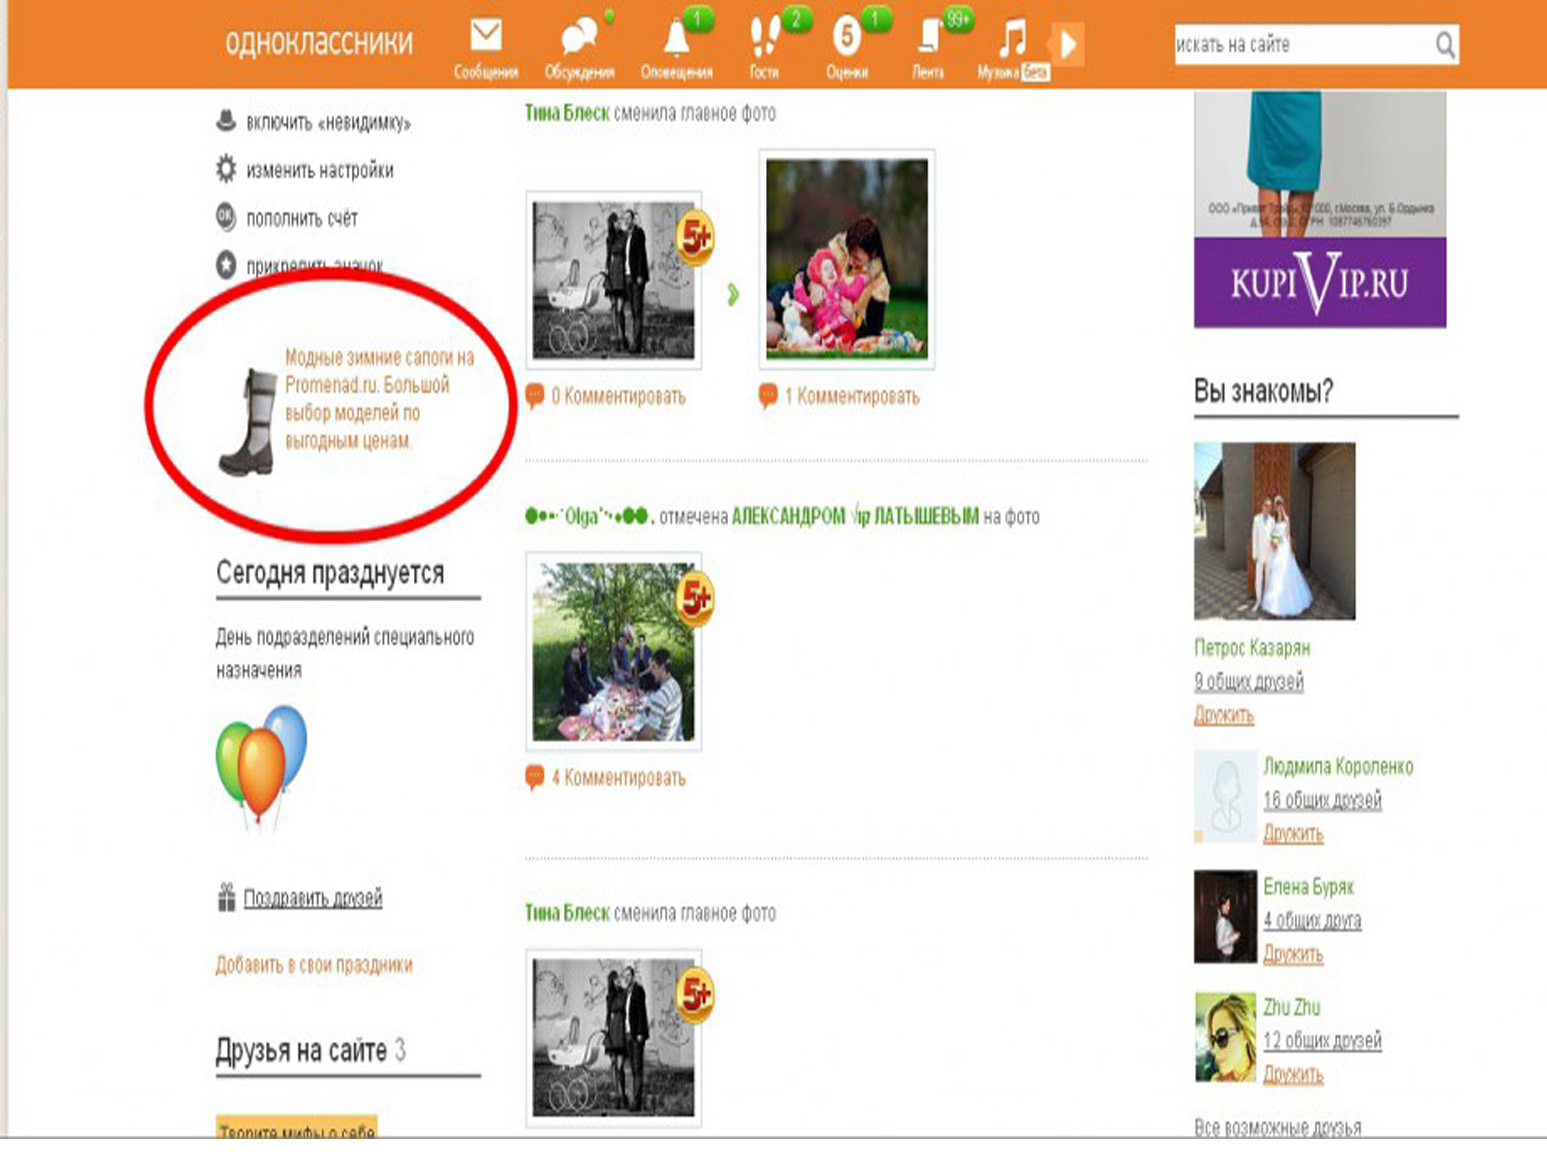Image resolution: width=1547 pixels, height=1158 pixels.
Task: Click пополнить счёт link
Action: pos(301,219)
